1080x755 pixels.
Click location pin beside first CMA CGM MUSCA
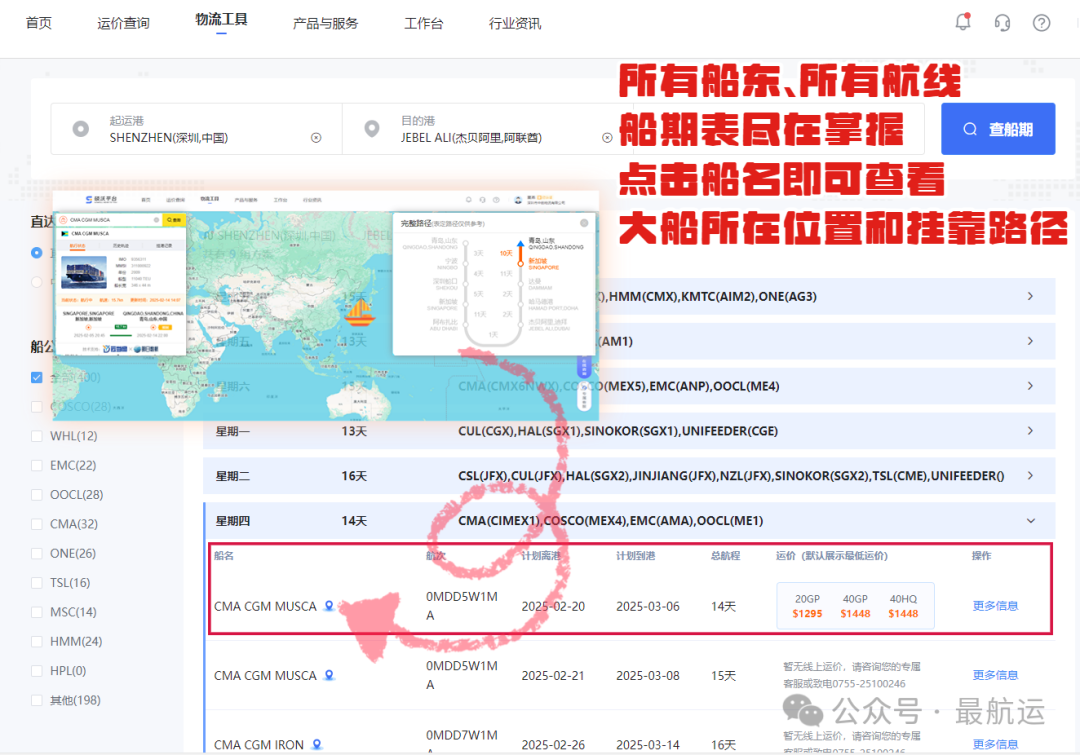(329, 606)
